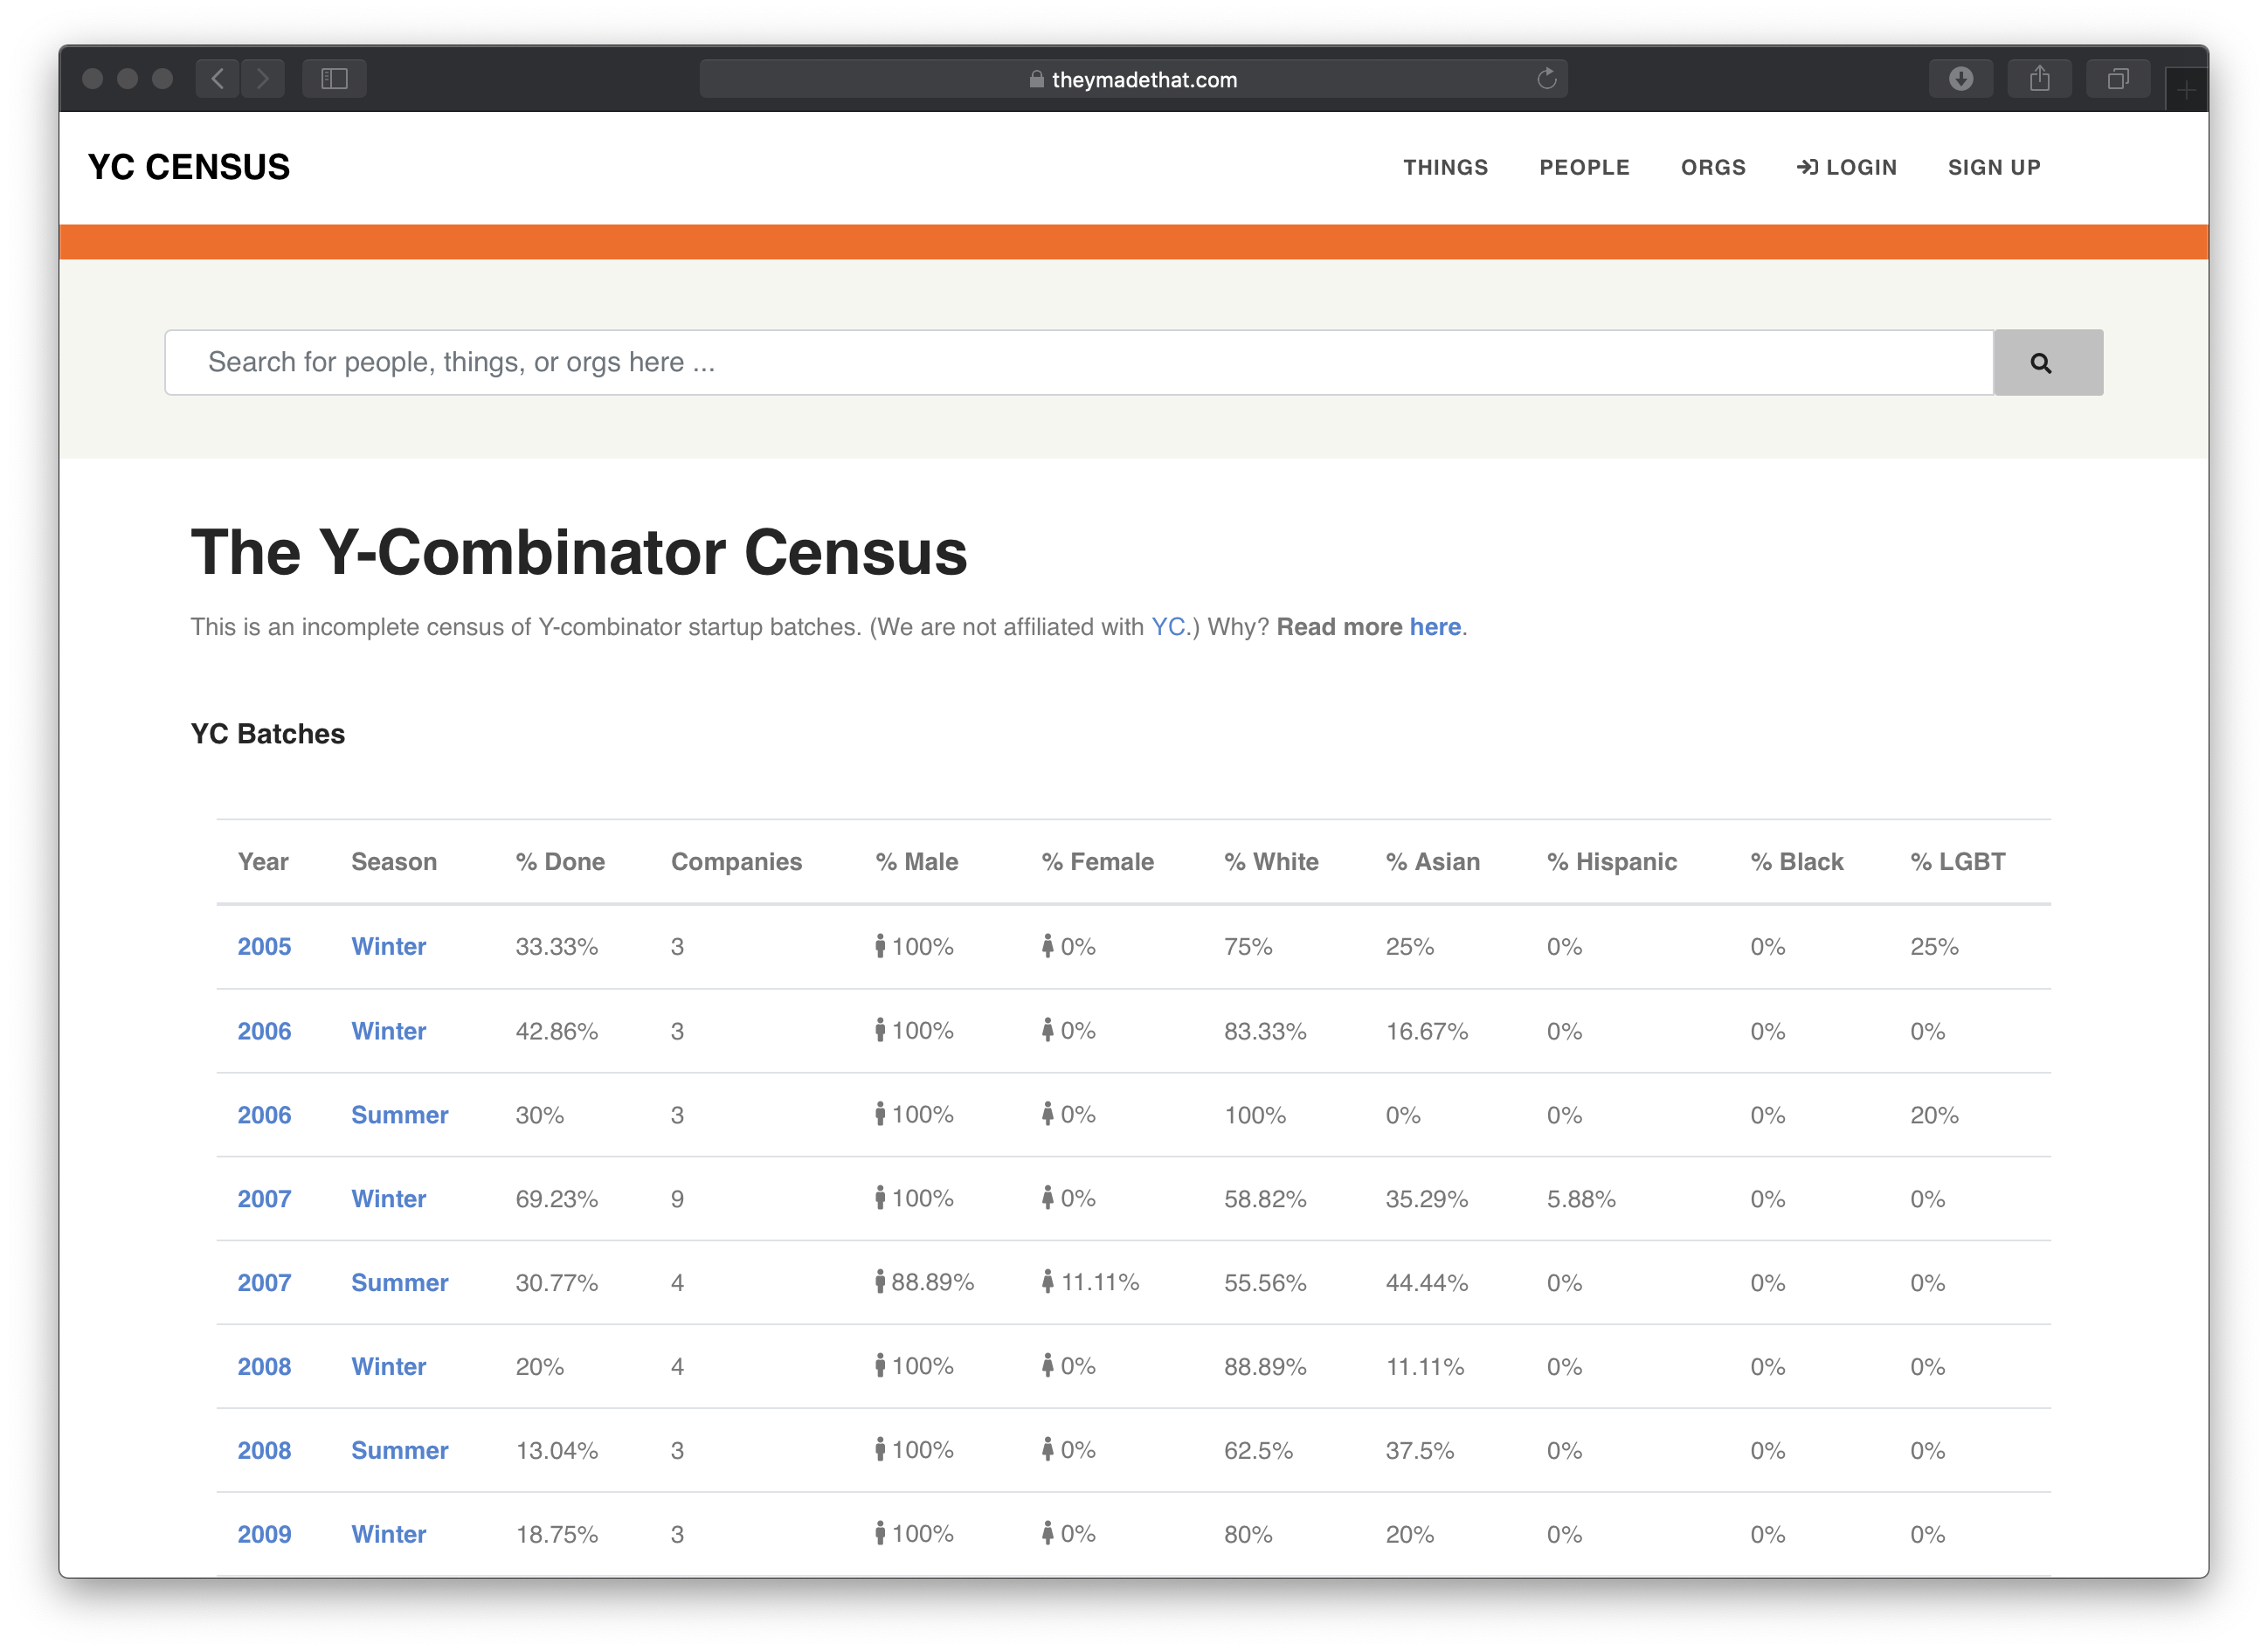The image size is (2268, 1651).
Task: Click the '% Female' column header
Action: 1097,862
